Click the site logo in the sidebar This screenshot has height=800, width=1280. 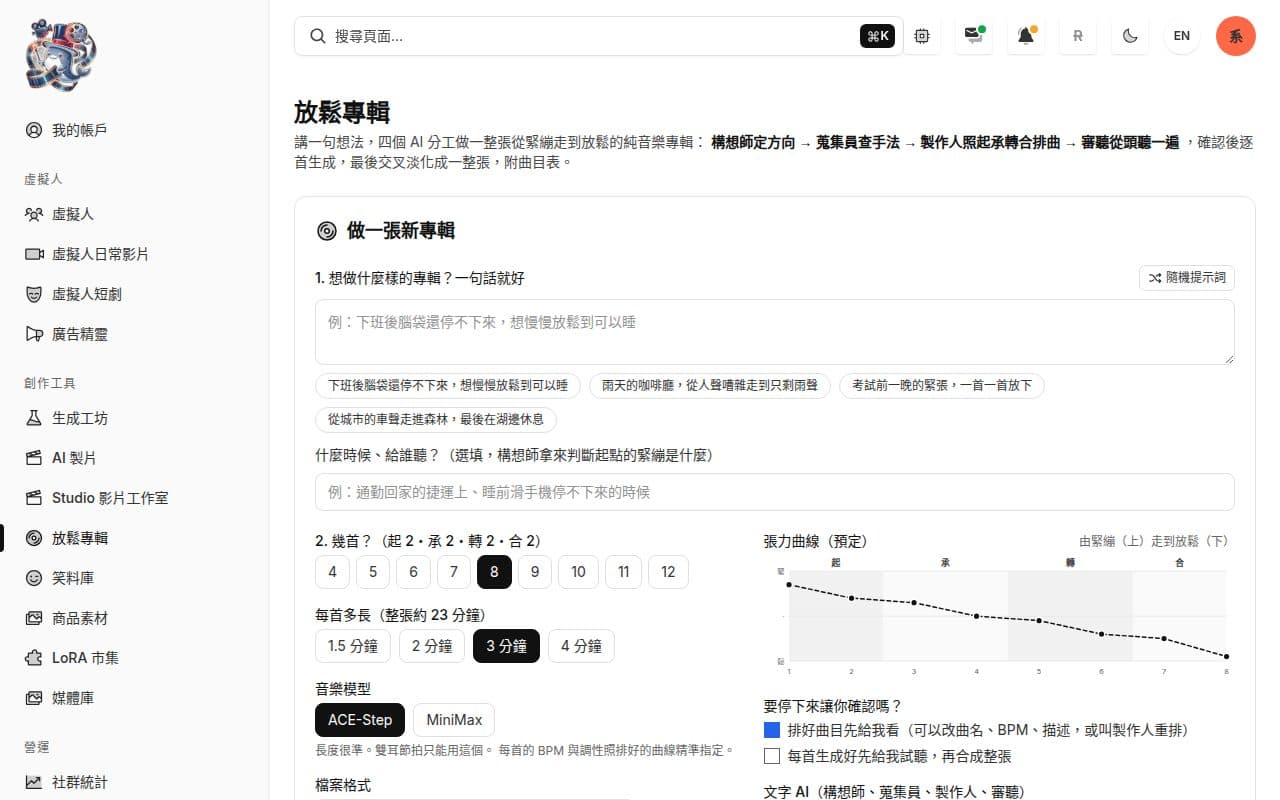61,54
